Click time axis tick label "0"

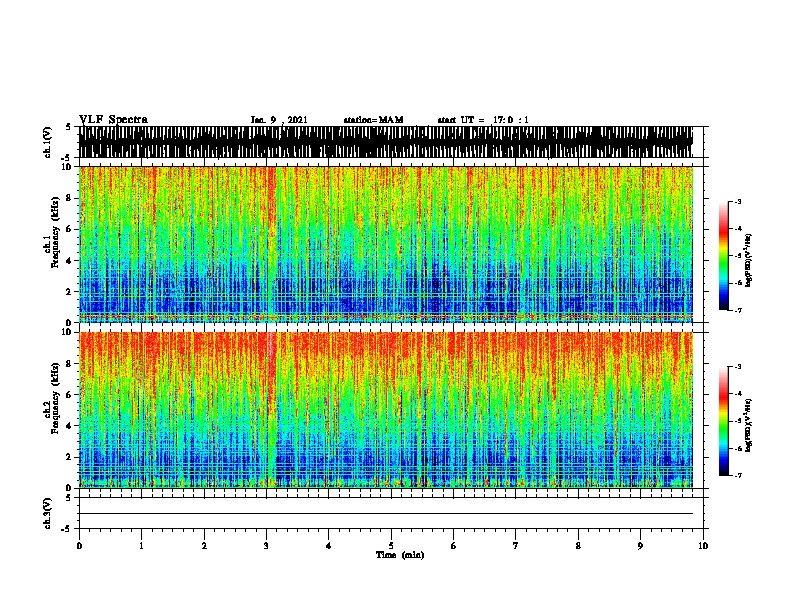coord(79,546)
